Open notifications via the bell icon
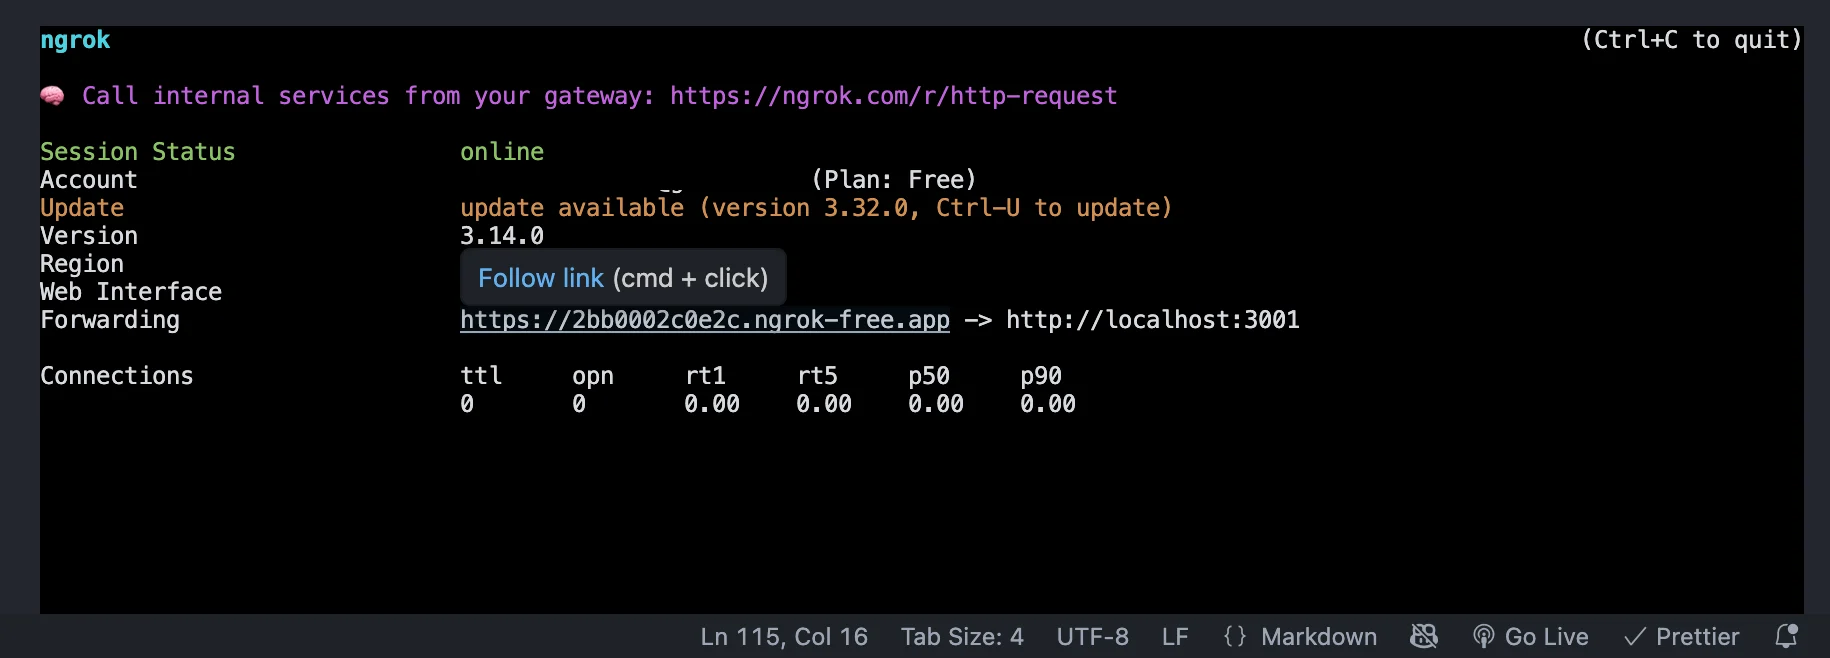This screenshot has width=1830, height=658. click(1786, 636)
